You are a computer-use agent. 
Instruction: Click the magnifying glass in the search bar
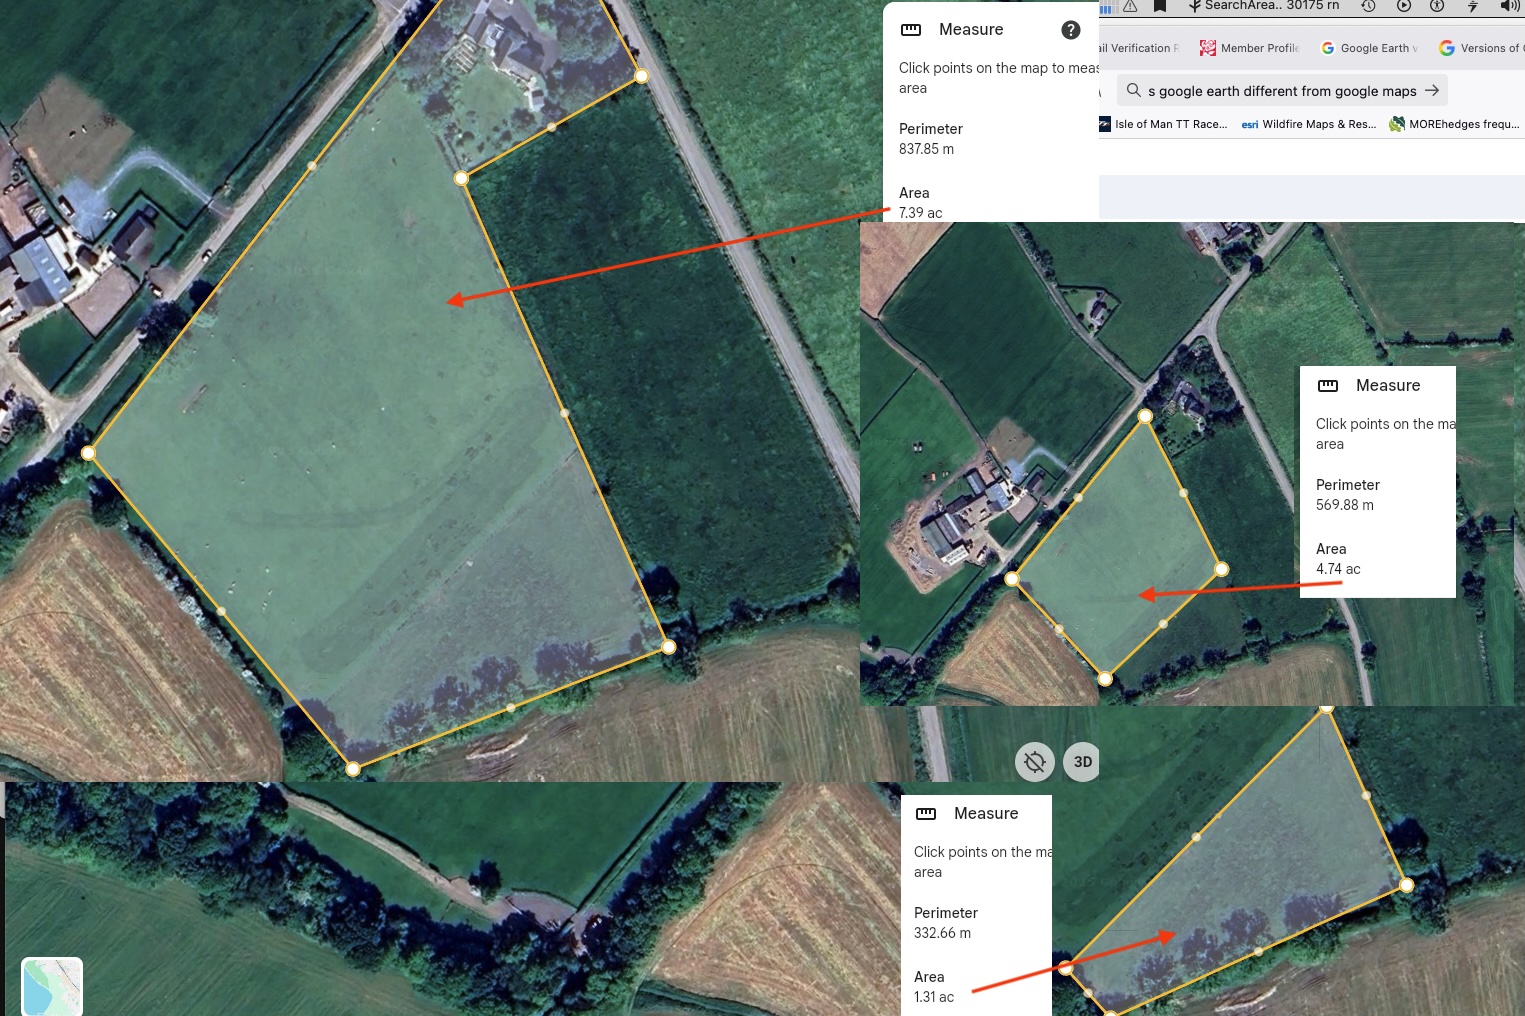pyautogui.click(x=1133, y=90)
